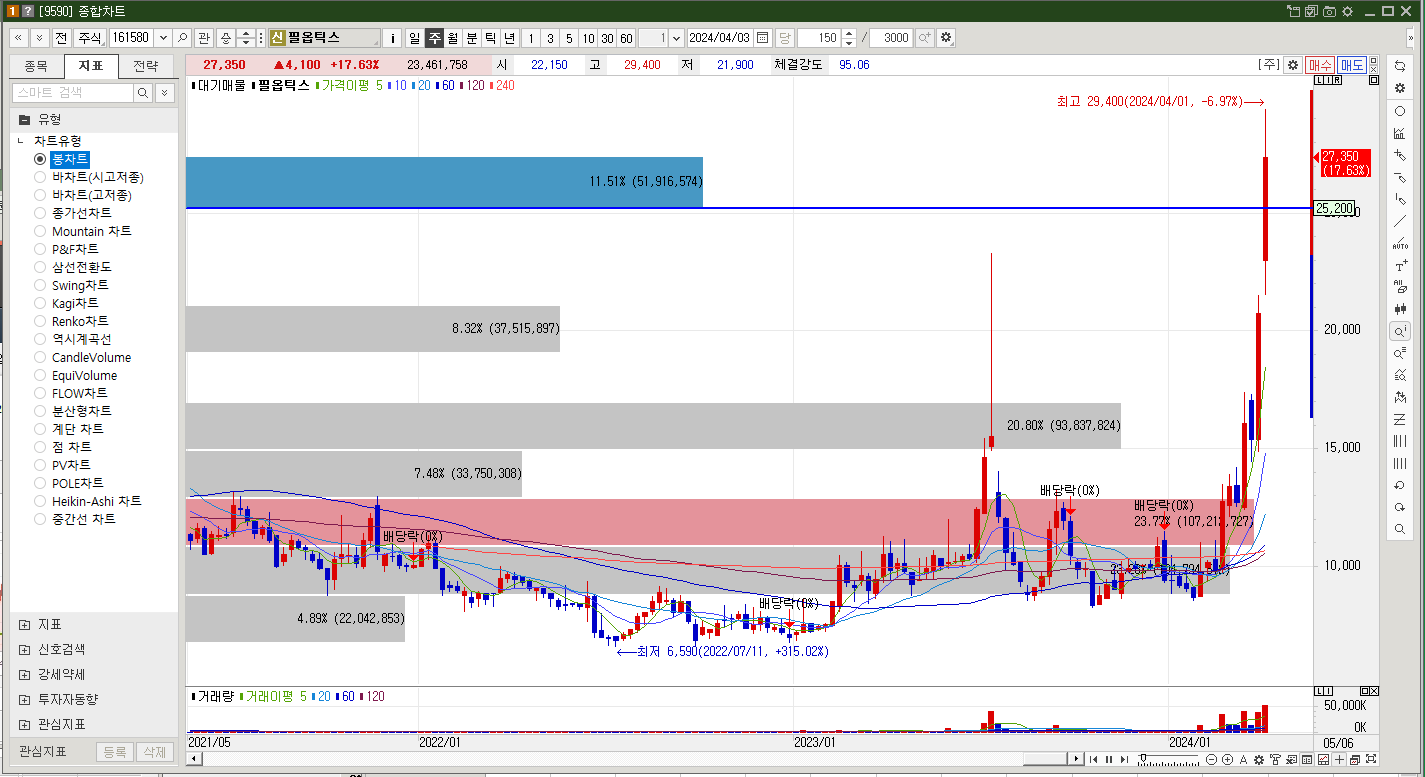This screenshot has height=777, width=1425.
Task: Zoom out chart with minus circle
Action: coord(1212,760)
